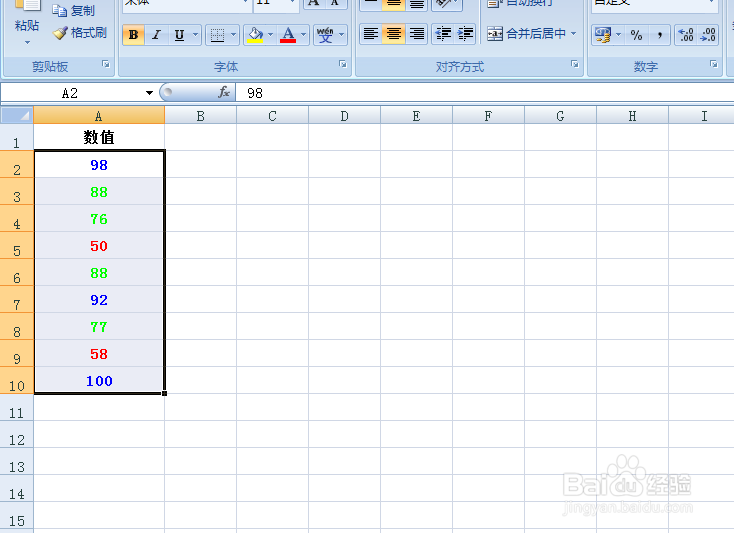The height and width of the screenshot is (533, 734).
Task: Select row 12 header
Action: point(17,435)
